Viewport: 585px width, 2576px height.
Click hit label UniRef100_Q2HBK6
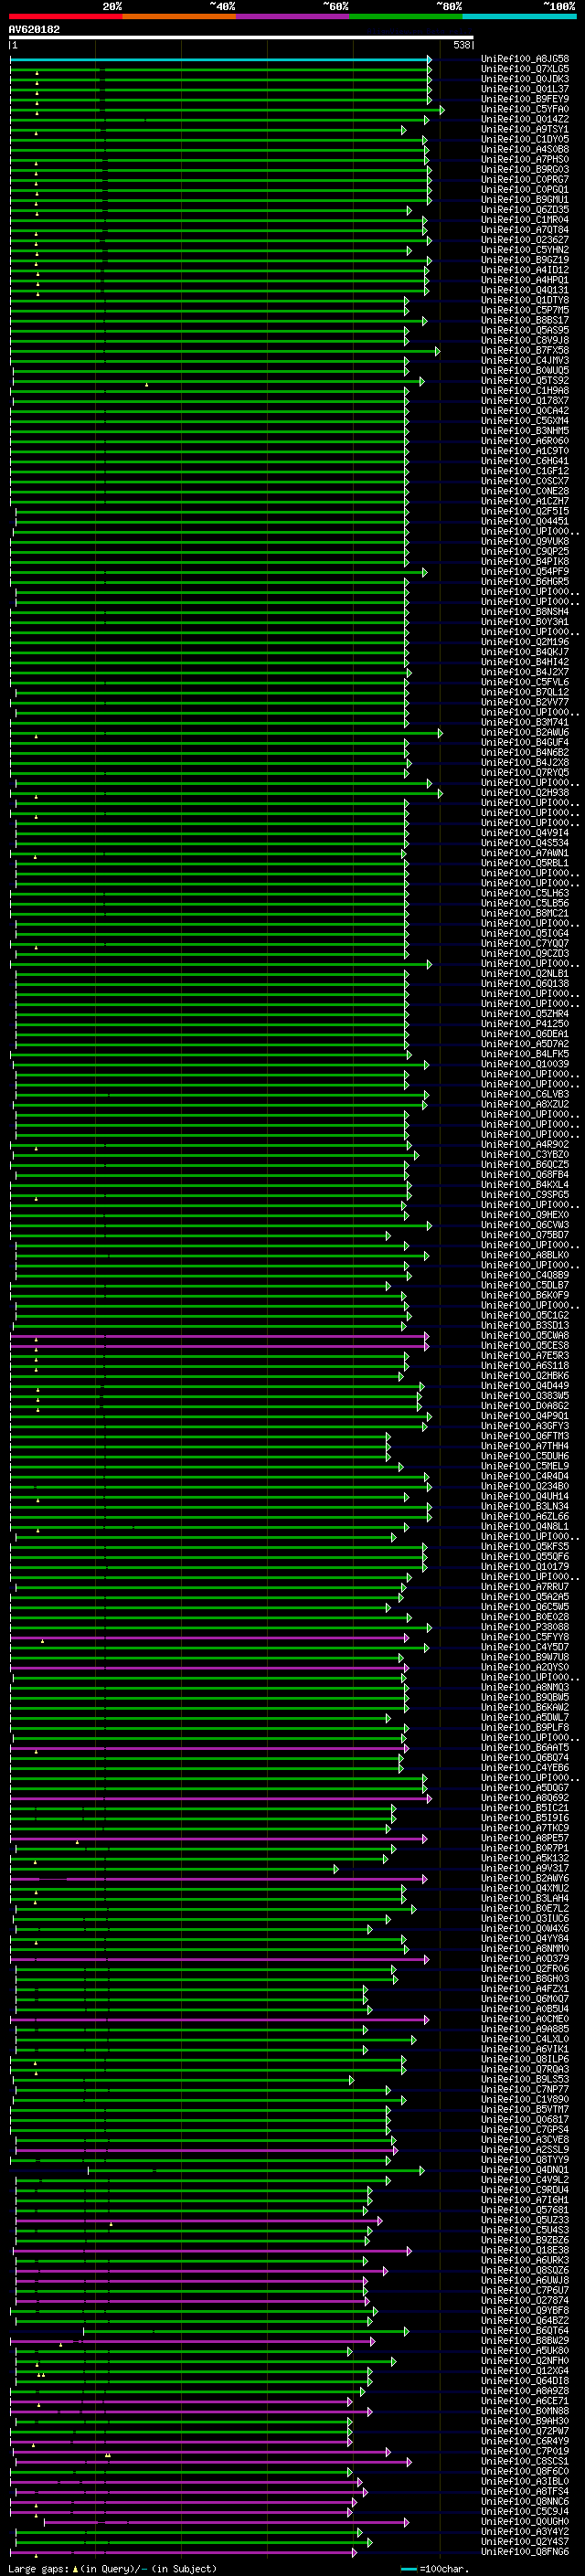pyautogui.click(x=525, y=1376)
